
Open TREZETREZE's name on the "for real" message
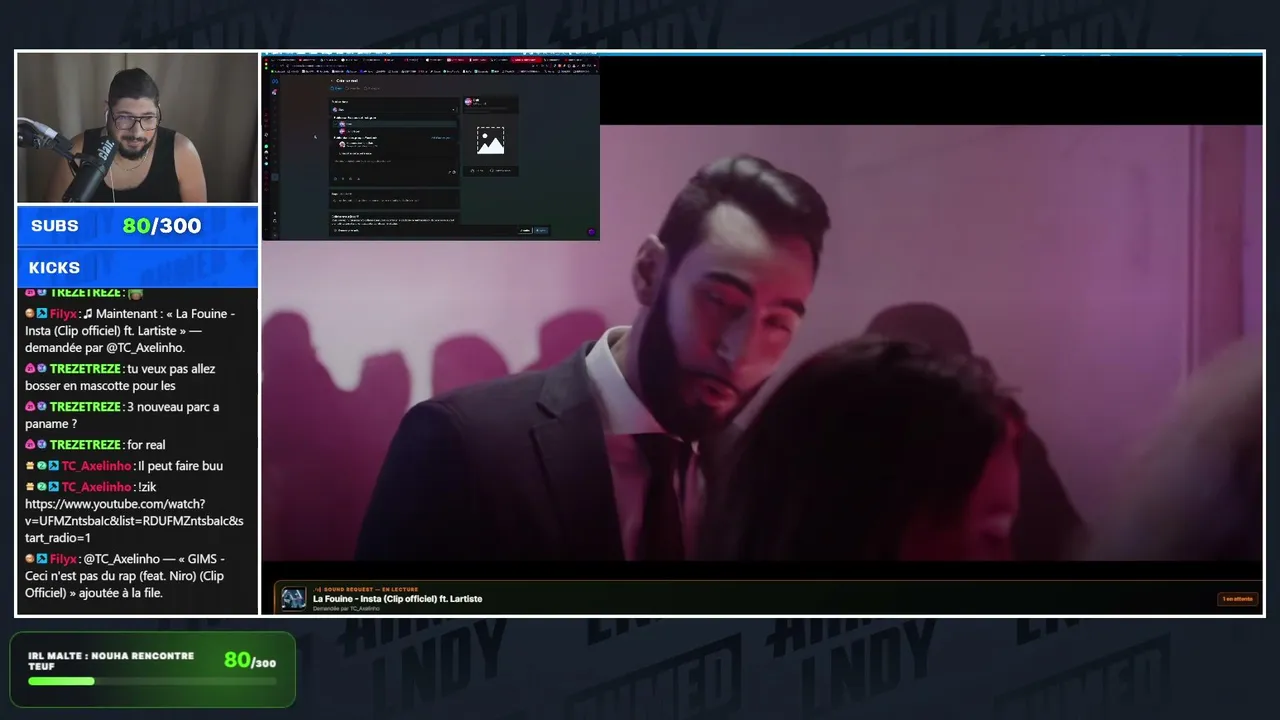tap(85, 445)
